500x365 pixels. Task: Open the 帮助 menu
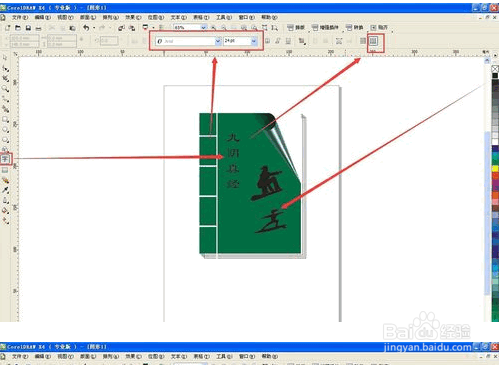pos(269,17)
